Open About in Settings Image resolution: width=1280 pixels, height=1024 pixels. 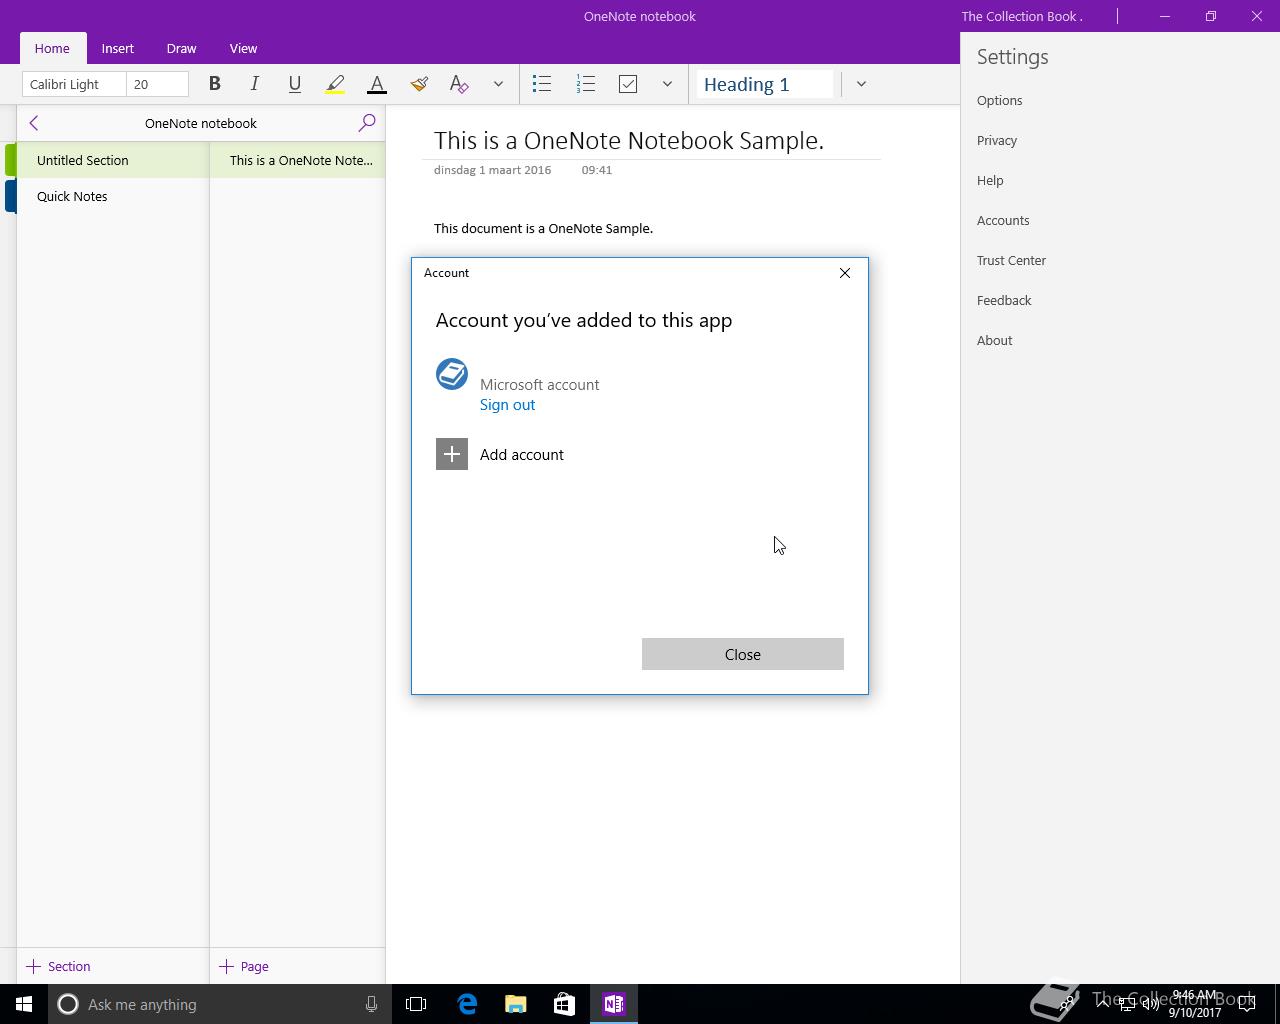pos(995,340)
